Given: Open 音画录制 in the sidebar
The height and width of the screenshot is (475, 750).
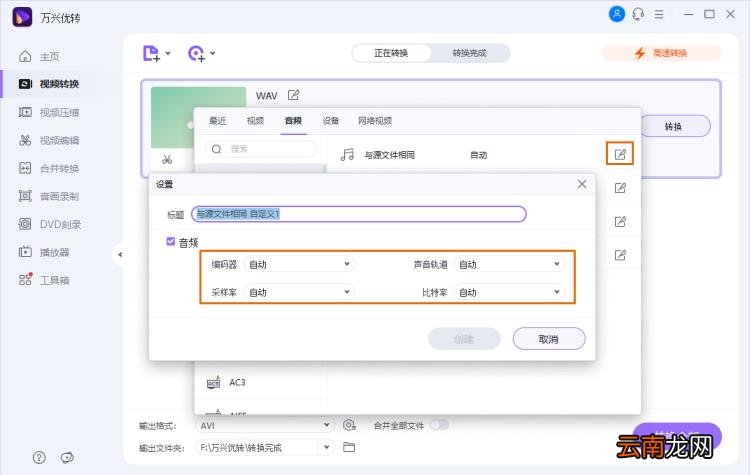Looking at the screenshot, I should 49,196.
